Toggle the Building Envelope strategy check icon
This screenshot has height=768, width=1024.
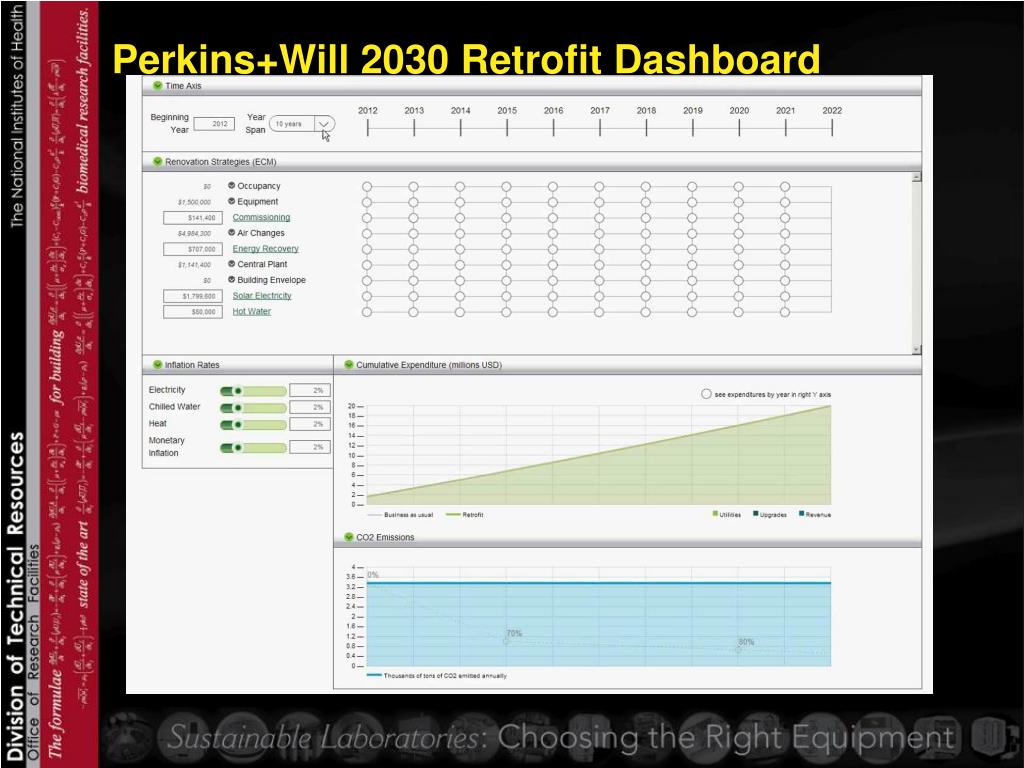pos(231,280)
